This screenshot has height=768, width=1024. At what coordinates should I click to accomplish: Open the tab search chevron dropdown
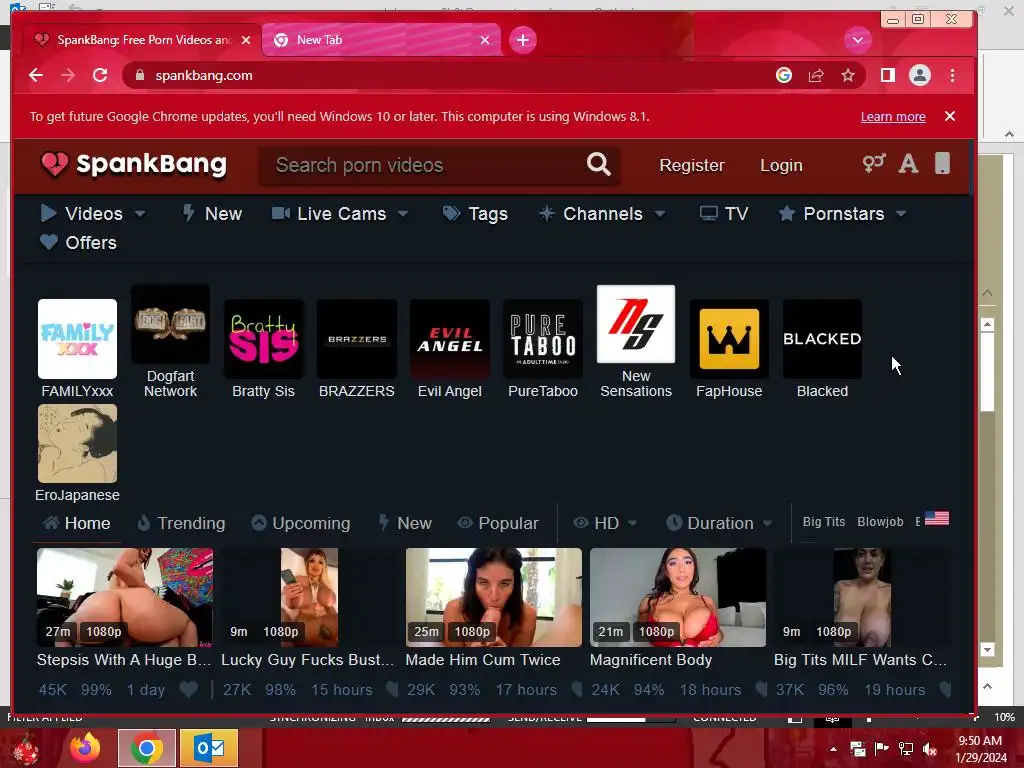[x=857, y=40]
